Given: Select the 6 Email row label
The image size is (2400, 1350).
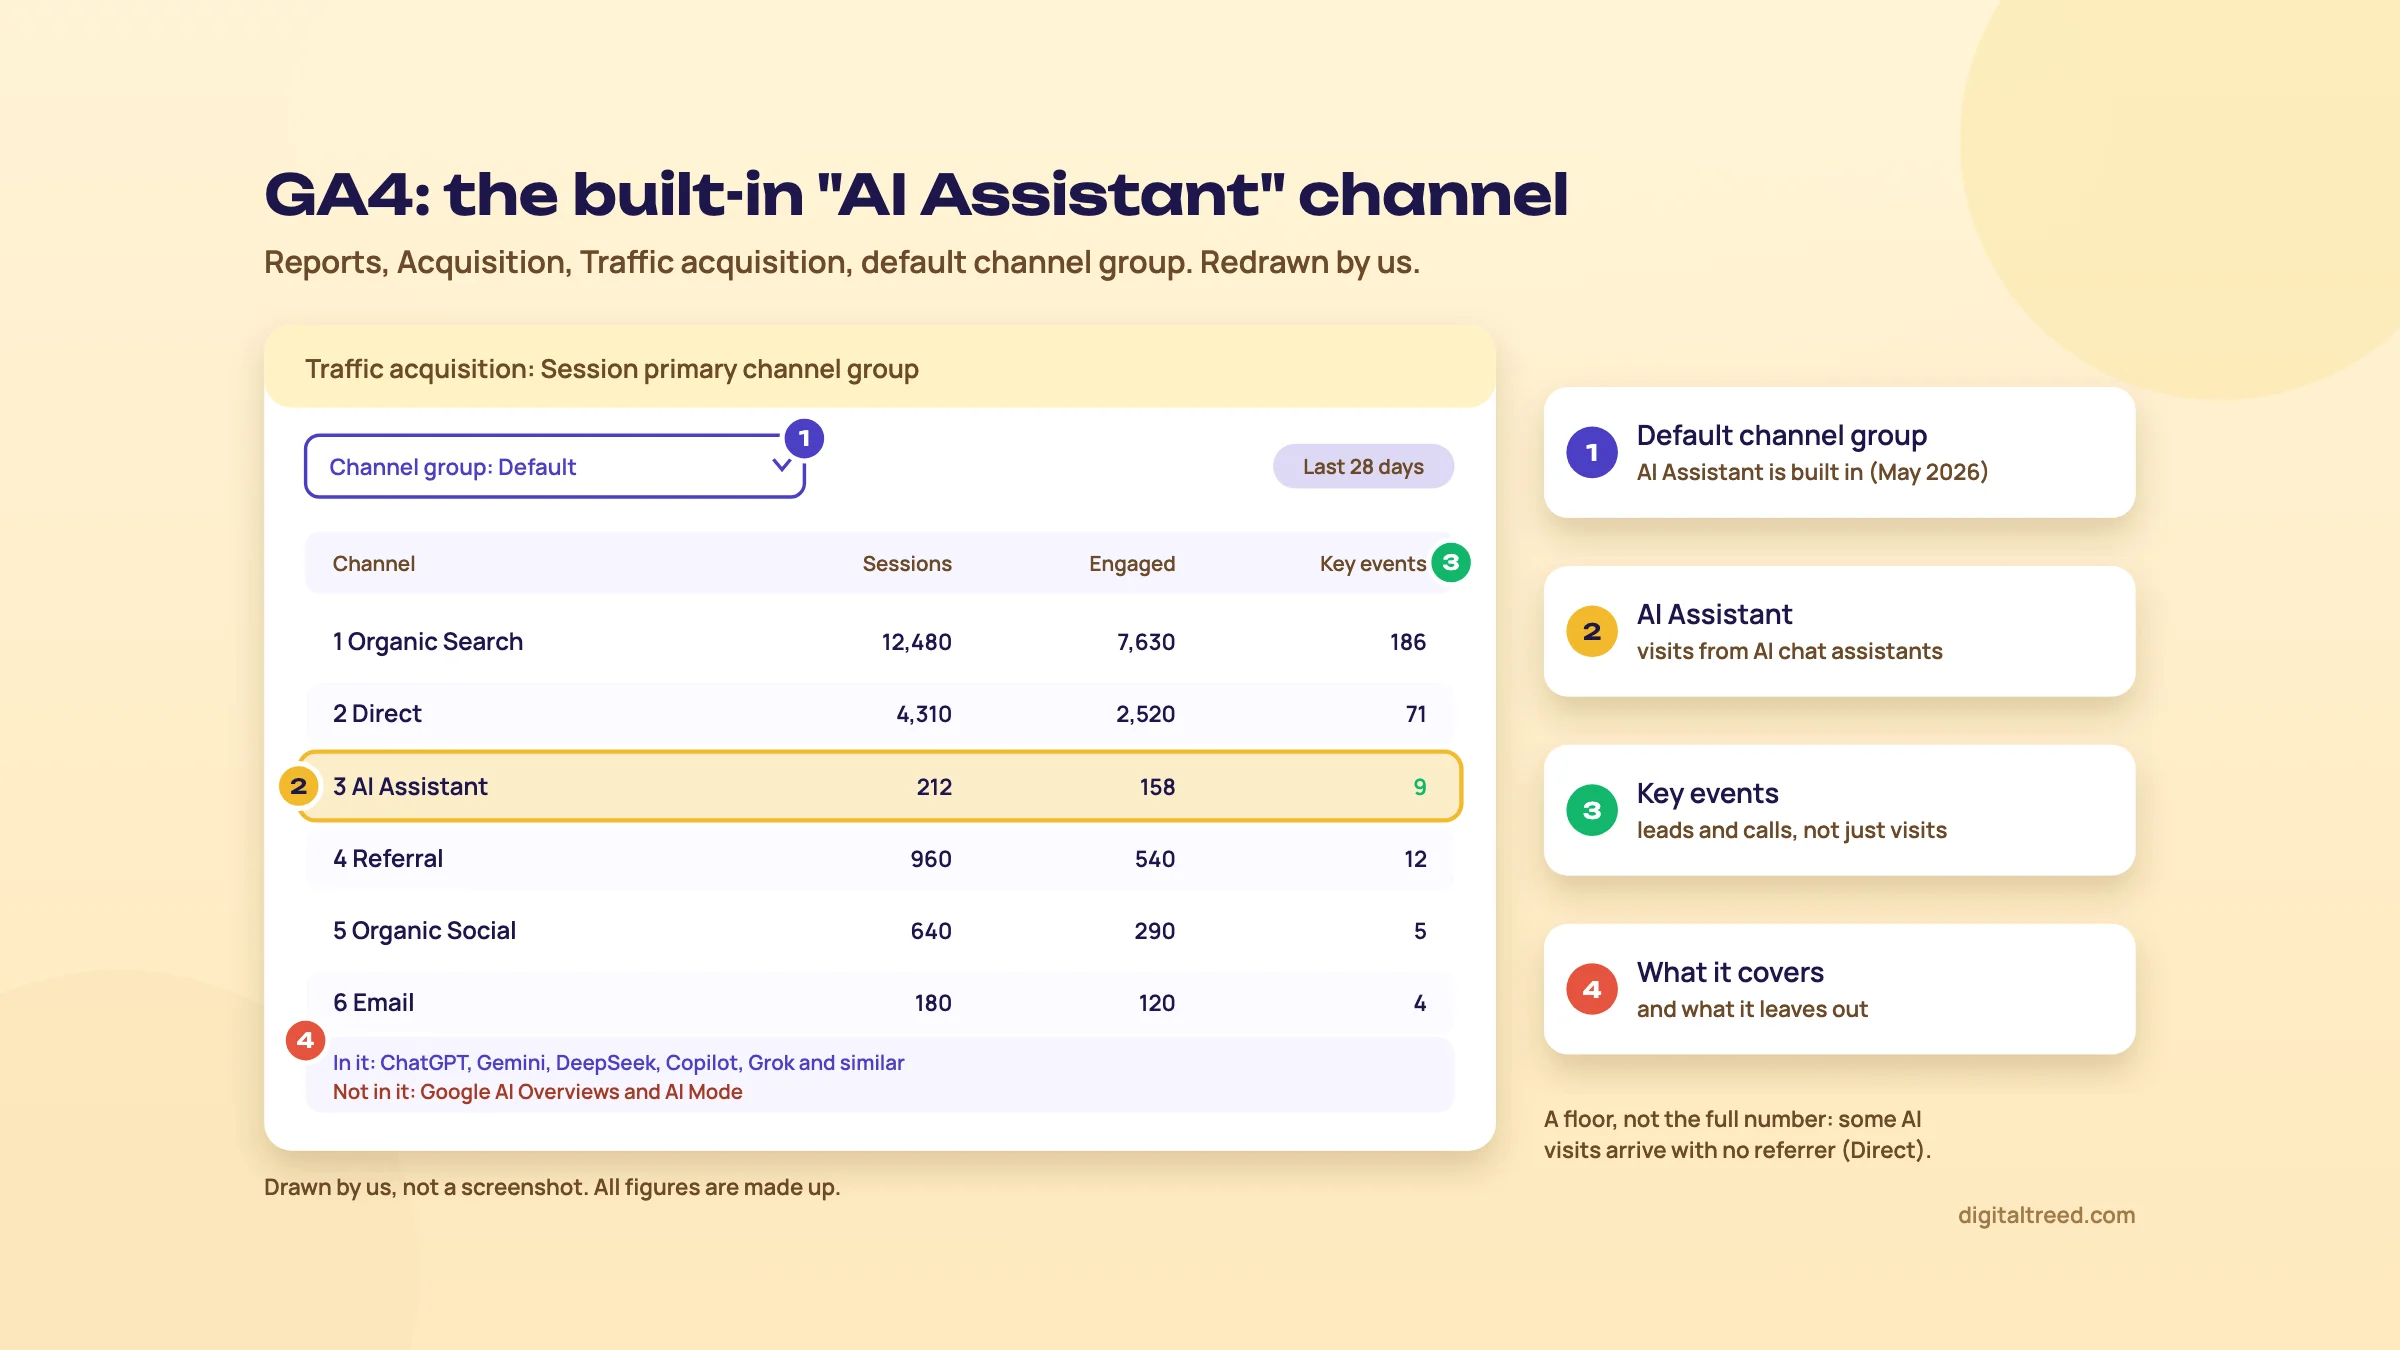Looking at the screenshot, I should [x=373, y=1003].
